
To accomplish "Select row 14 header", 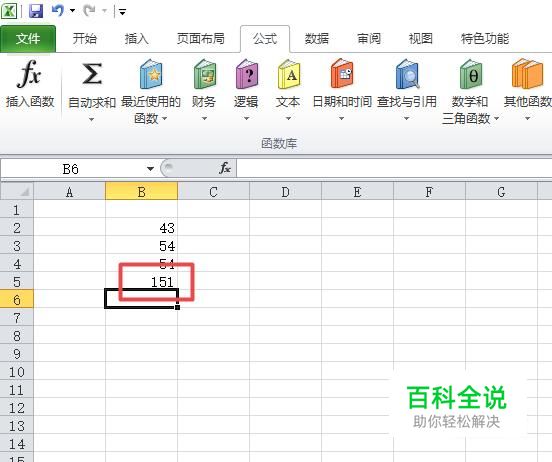I will point(17,443).
